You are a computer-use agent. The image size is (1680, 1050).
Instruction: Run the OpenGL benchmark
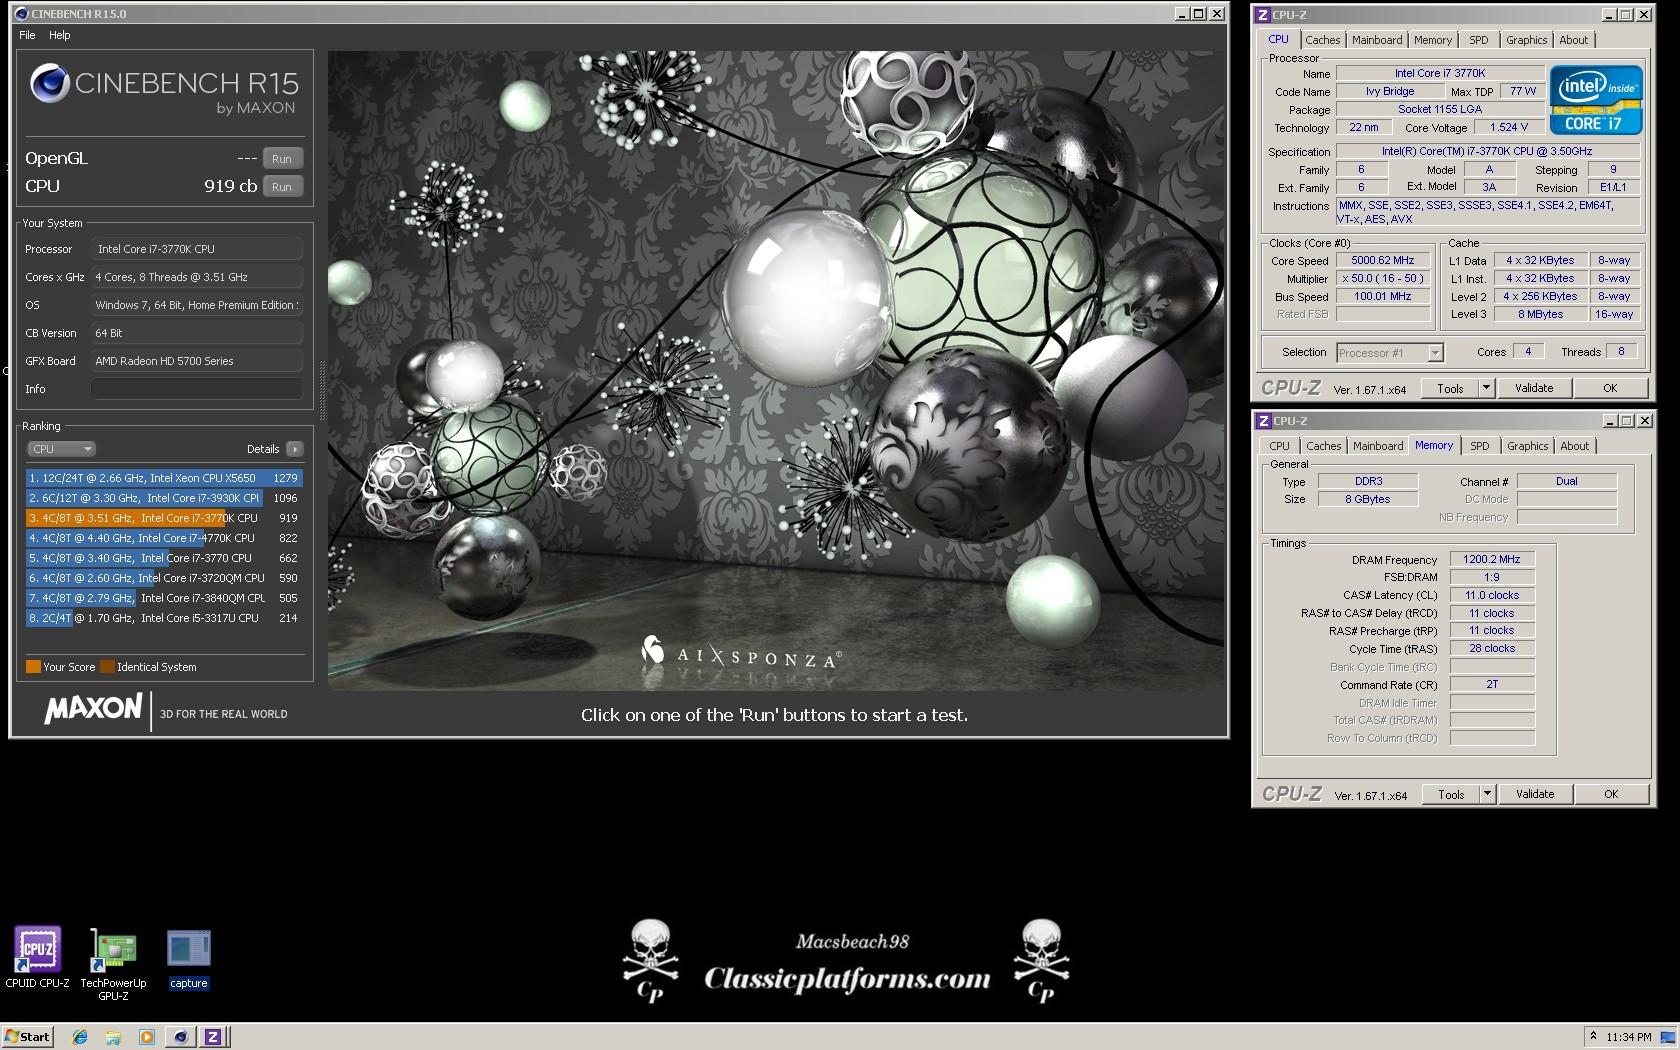pyautogui.click(x=282, y=159)
